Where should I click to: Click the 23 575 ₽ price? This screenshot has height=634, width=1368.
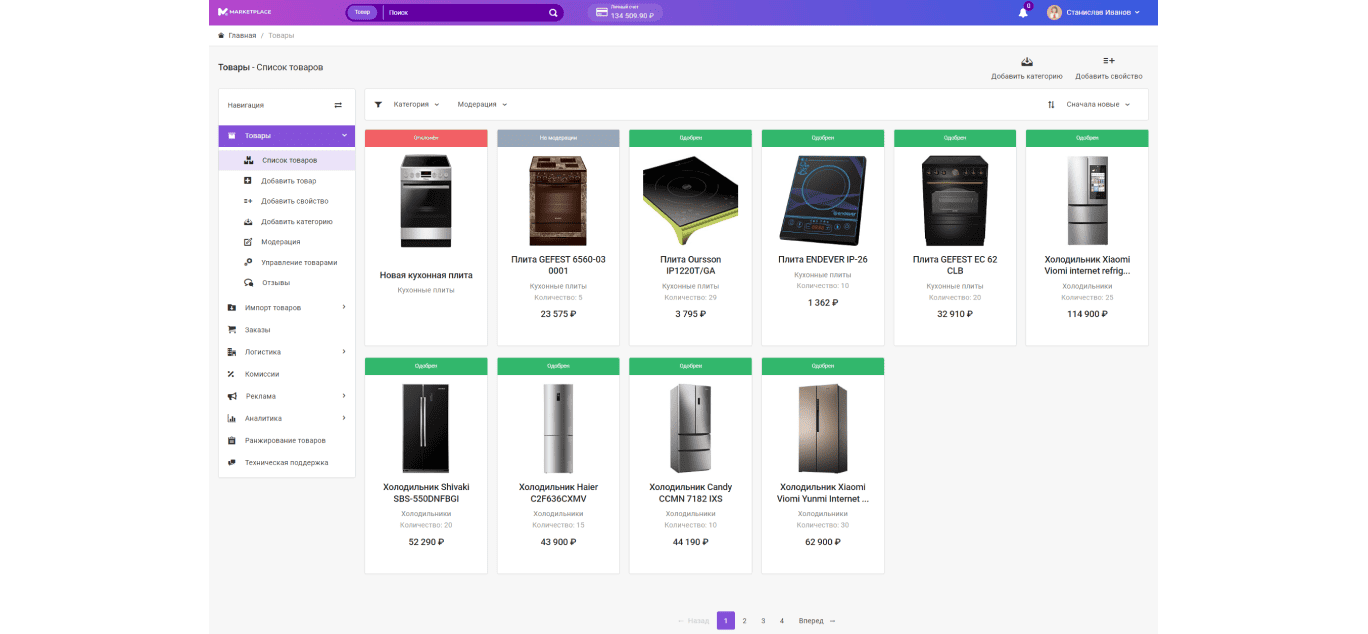point(558,314)
